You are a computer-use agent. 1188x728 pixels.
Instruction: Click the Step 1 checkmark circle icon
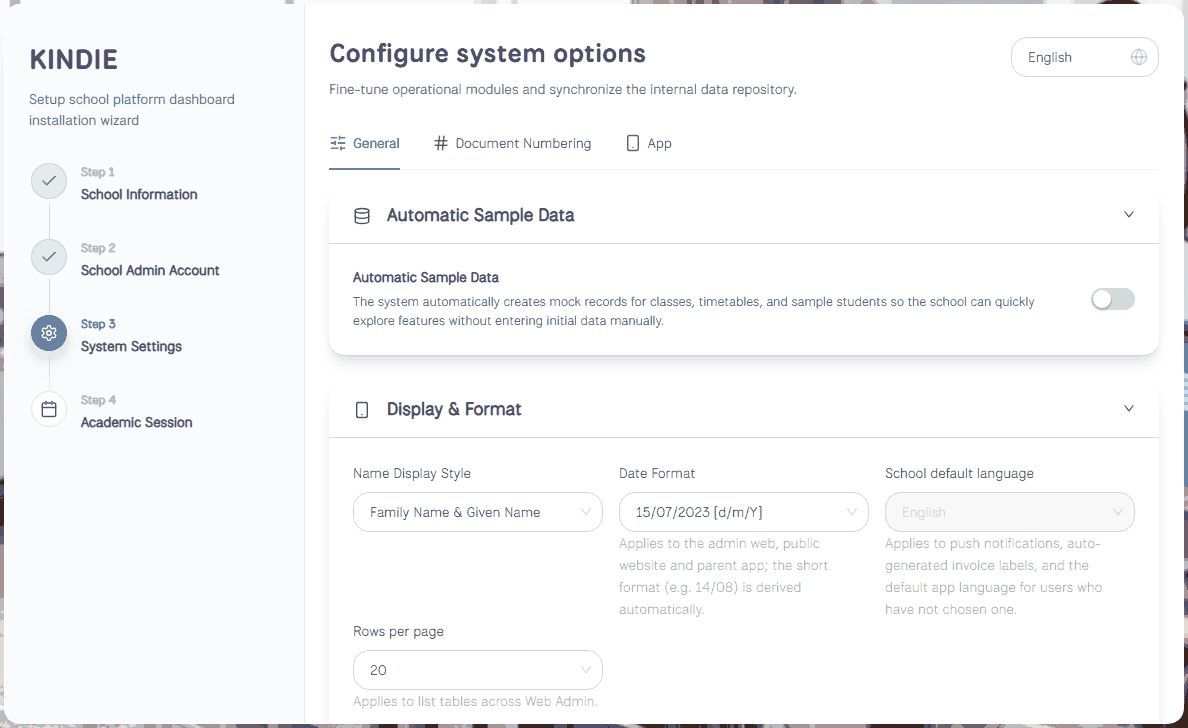point(48,181)
